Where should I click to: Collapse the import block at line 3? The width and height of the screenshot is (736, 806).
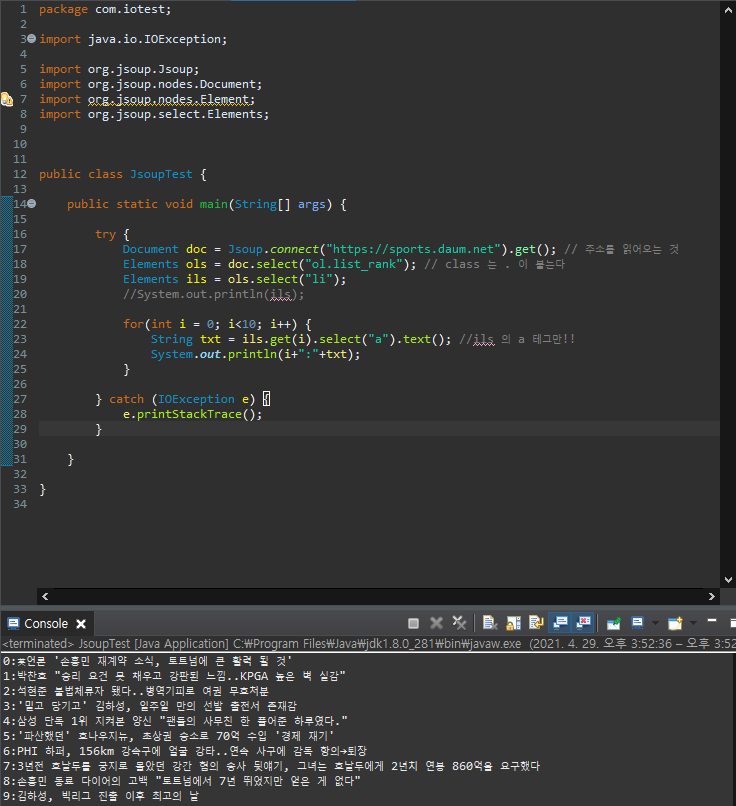point(31,39)
